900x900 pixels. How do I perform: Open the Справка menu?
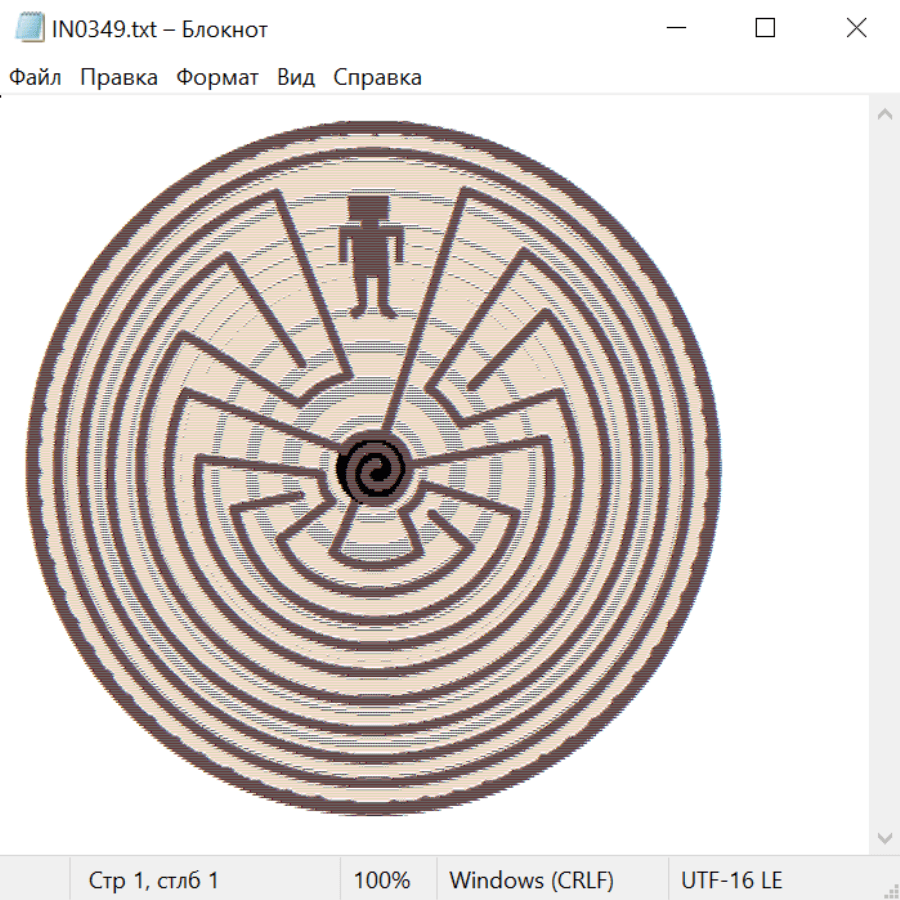point(377,78)
